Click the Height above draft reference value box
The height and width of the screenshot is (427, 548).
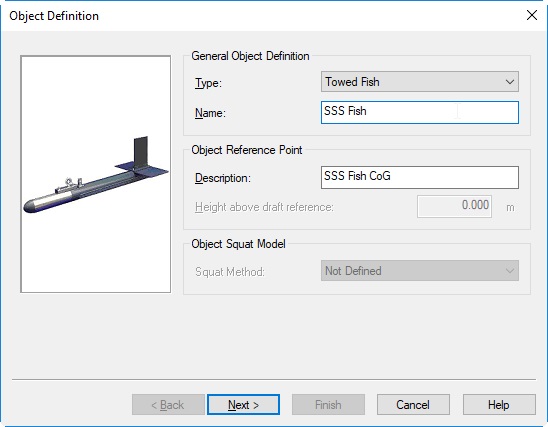click(x=454, y=206)
